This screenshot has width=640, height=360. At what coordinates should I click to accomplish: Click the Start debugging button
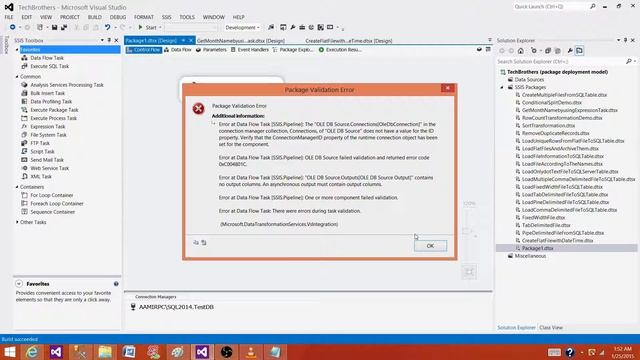click(147, 27)
